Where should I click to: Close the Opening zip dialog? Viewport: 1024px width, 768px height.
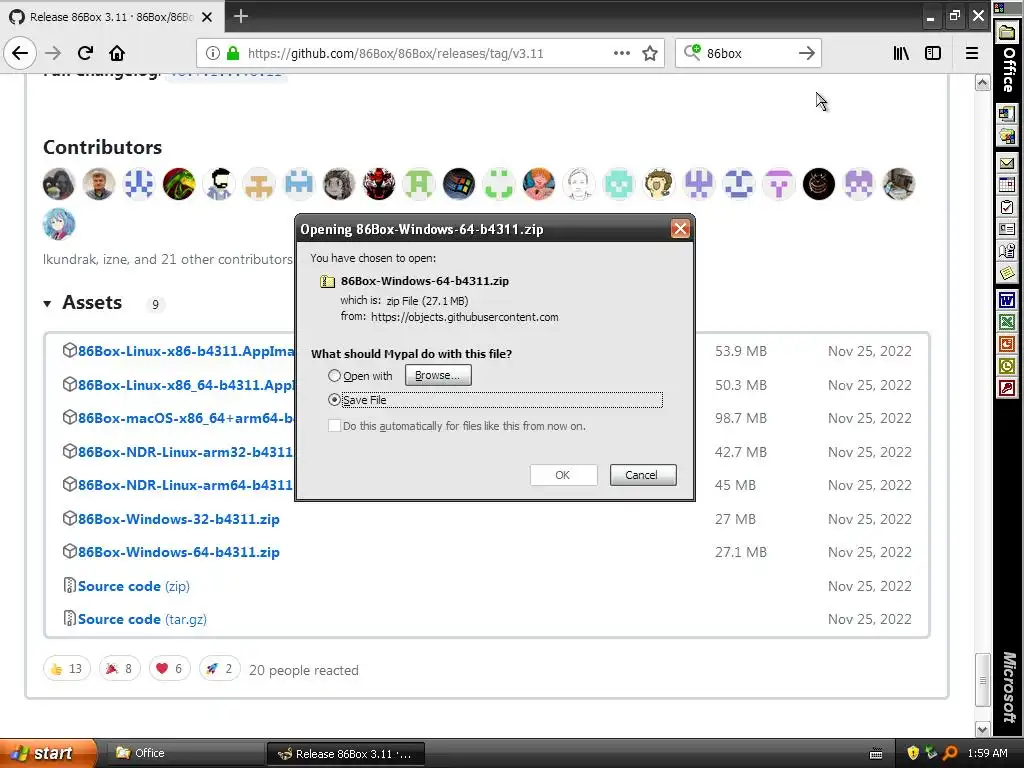[x=680, y=229]
